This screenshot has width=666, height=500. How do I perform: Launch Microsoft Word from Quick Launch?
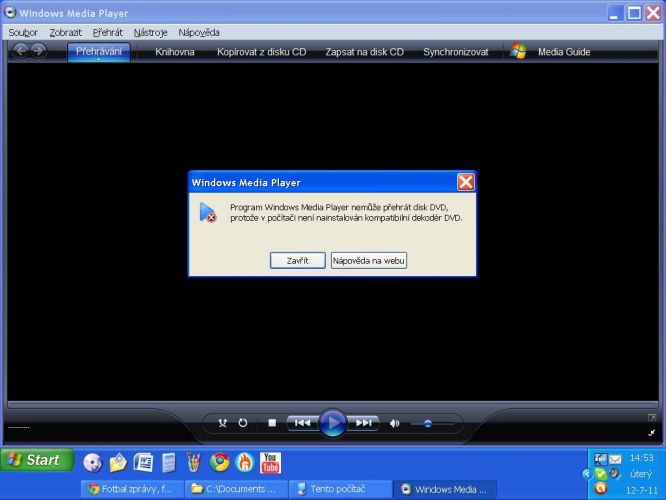point(143,463)
